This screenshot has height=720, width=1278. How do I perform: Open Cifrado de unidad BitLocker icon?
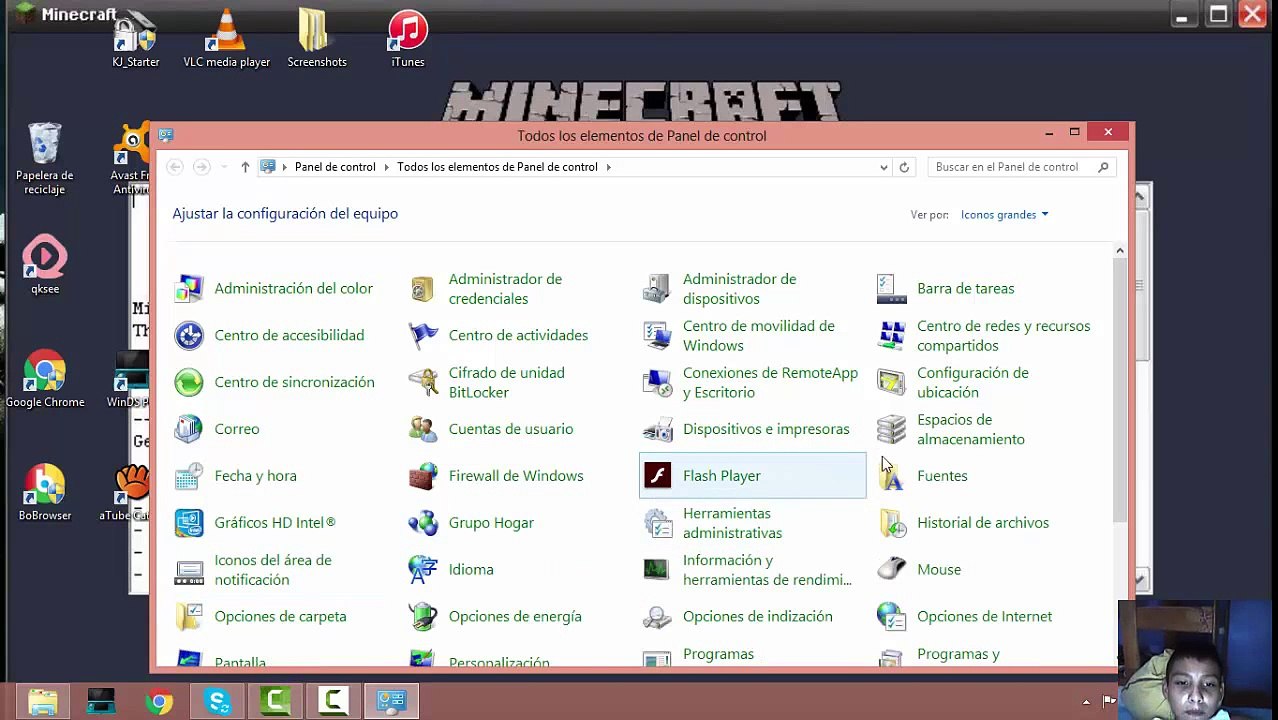pos(422,382)
